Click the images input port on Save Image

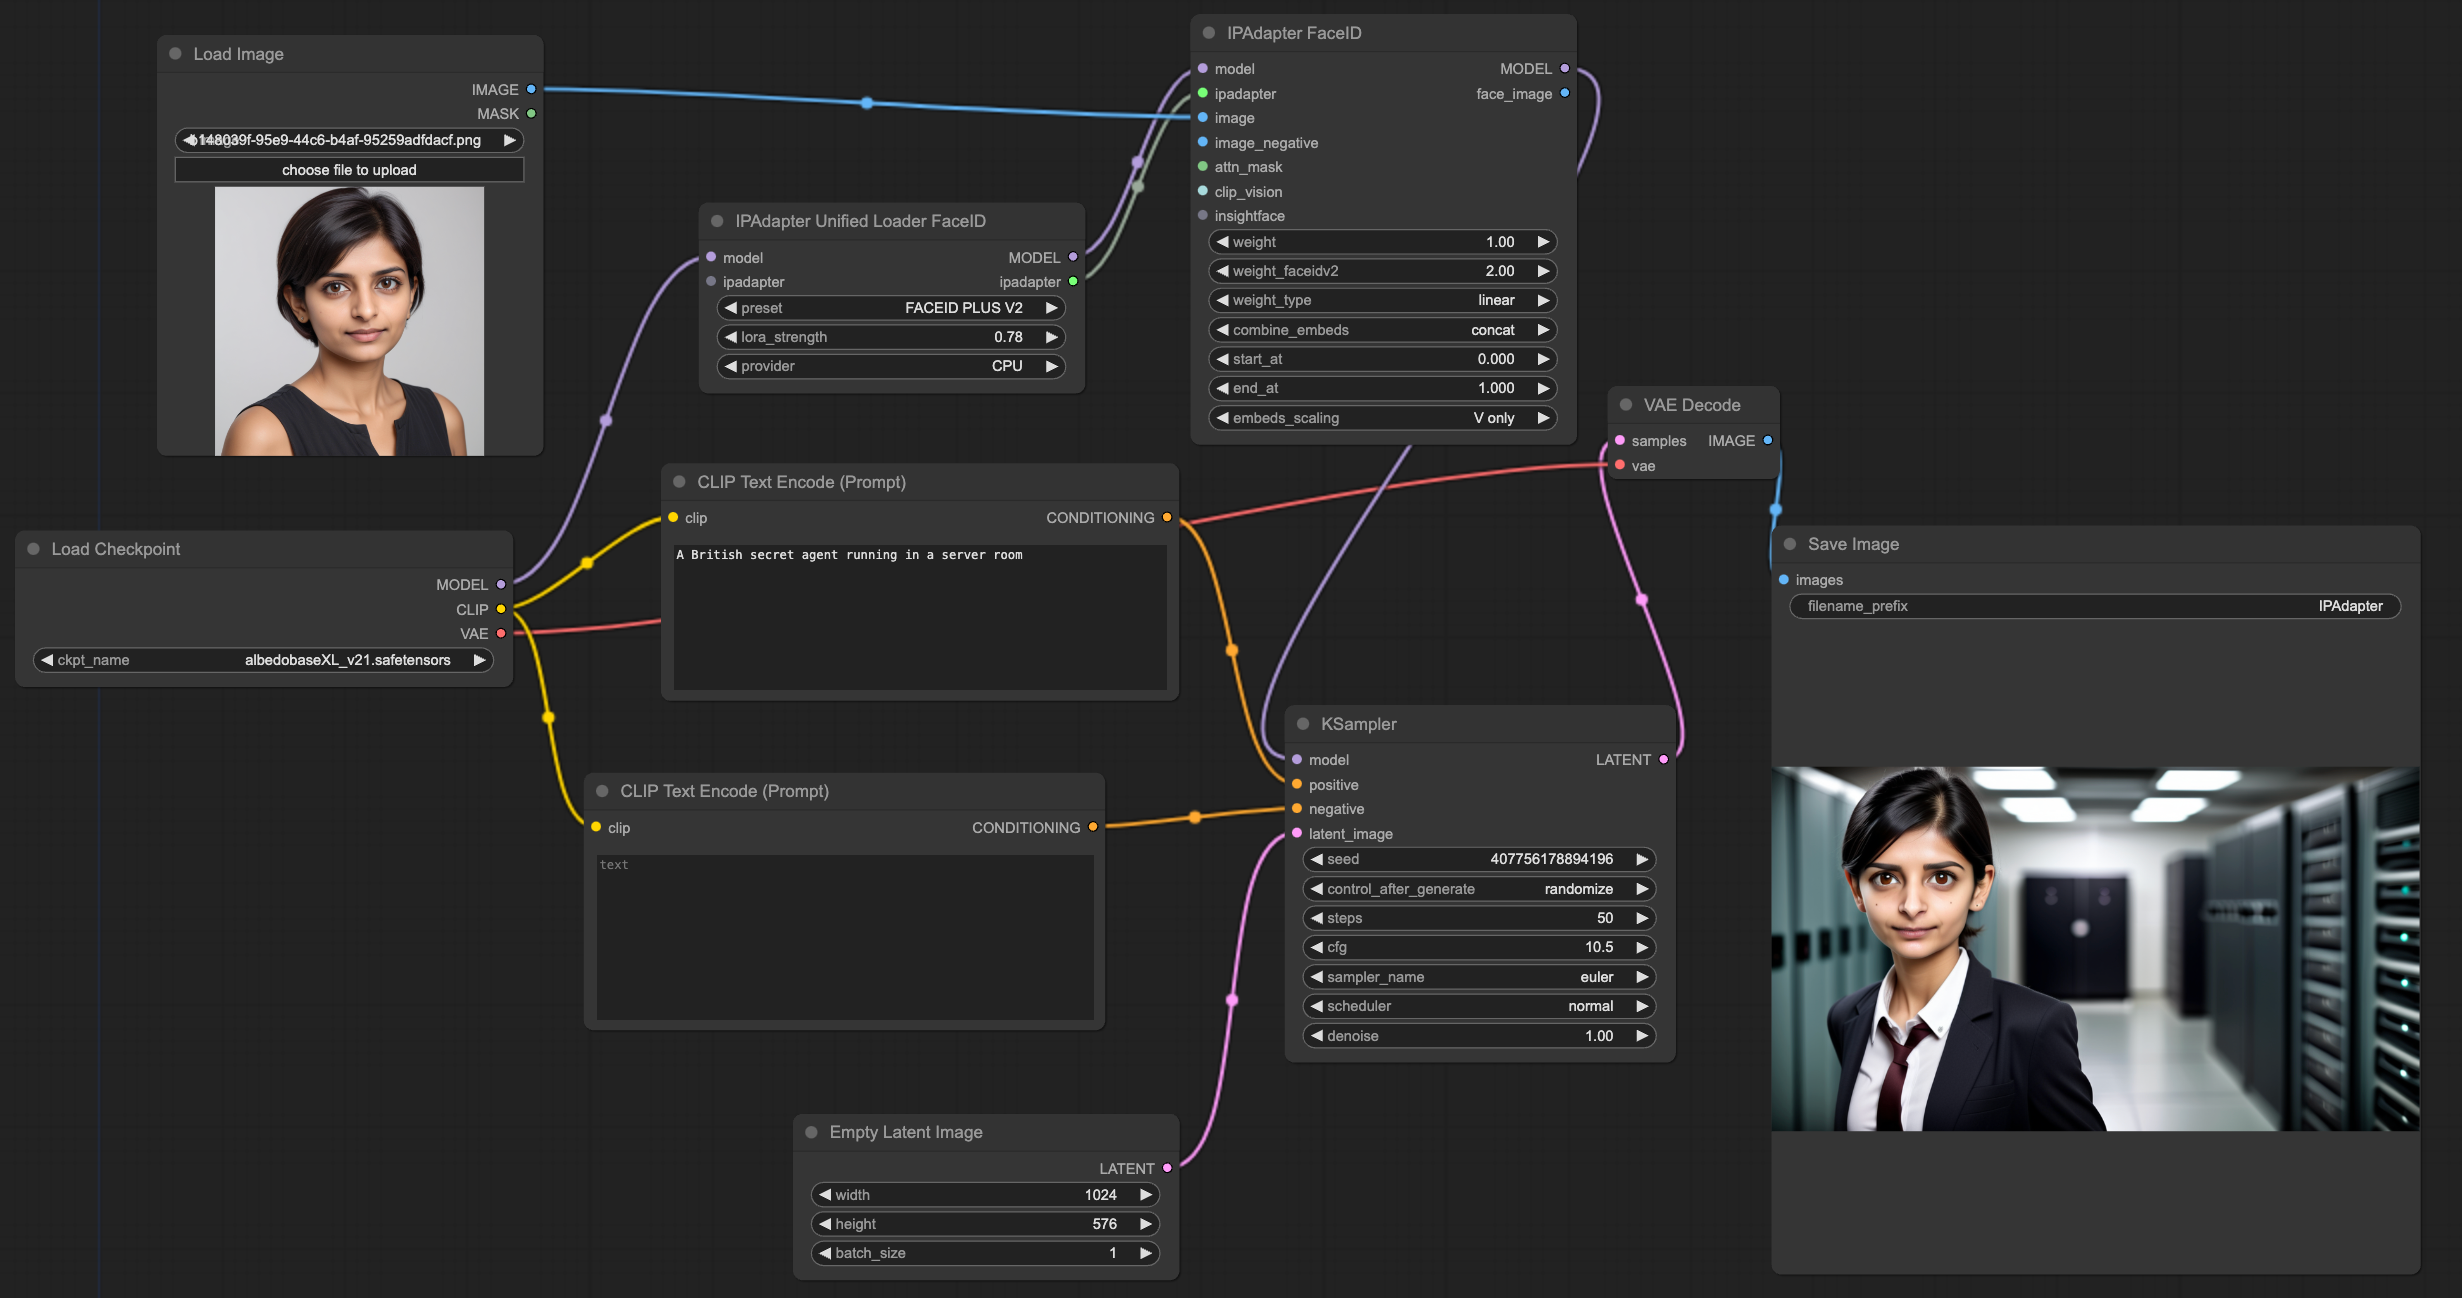tap(1784, 580)
